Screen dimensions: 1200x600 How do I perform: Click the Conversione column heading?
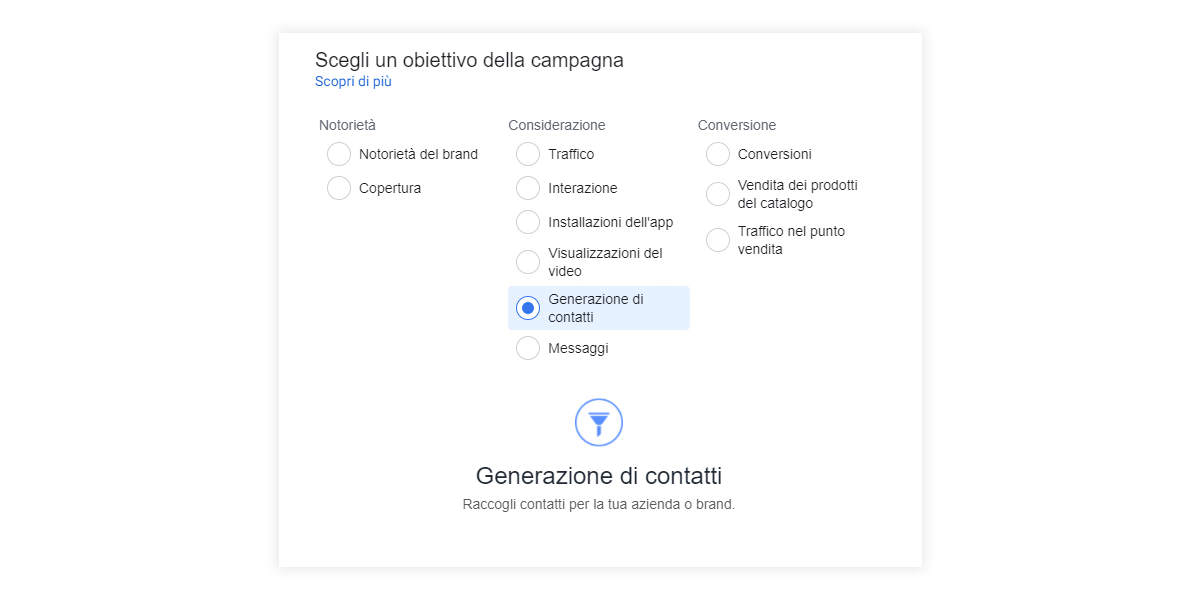[737, 125]
